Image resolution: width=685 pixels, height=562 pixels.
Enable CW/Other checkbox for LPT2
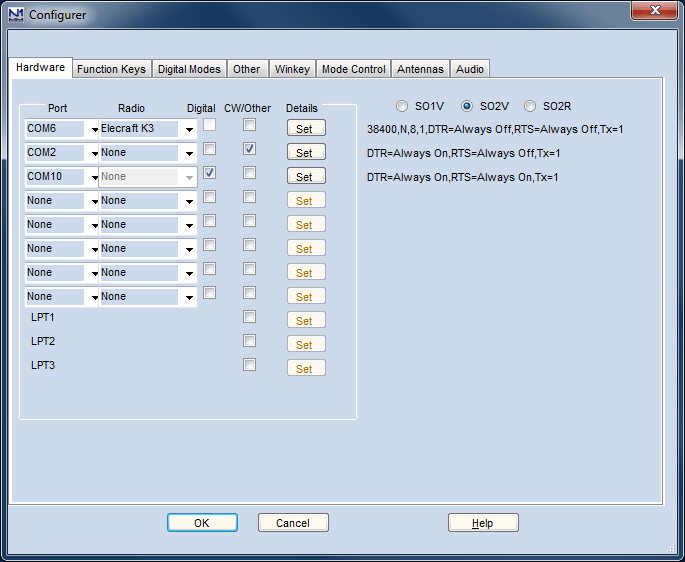(x=249, y=340)
